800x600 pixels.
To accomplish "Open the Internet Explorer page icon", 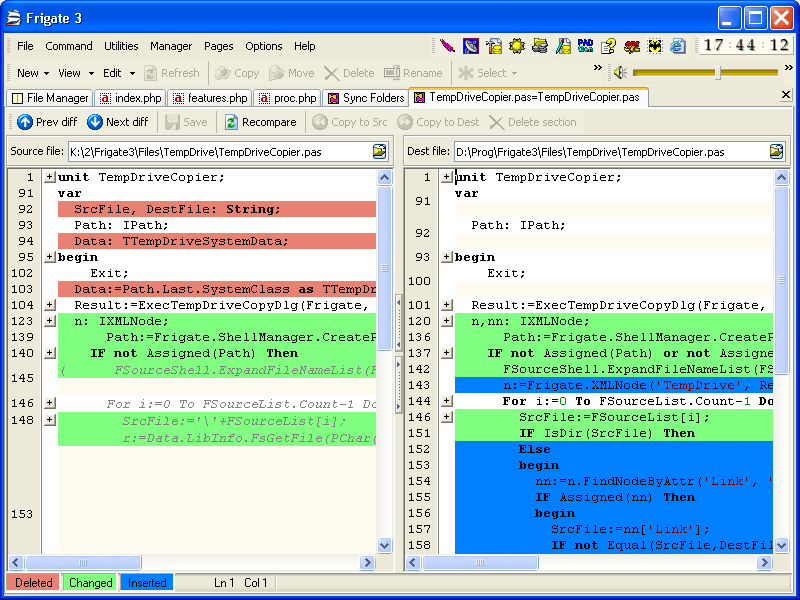I will pyautogui.click(x=678, y=46).
